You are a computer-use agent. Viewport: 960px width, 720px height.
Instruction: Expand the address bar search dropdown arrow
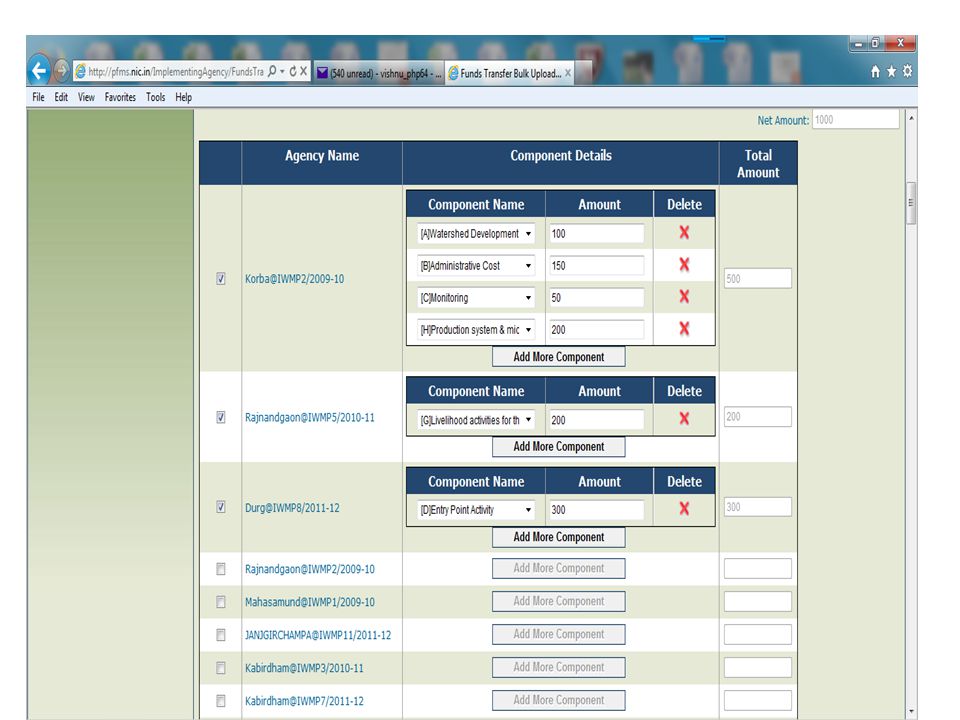282,72
